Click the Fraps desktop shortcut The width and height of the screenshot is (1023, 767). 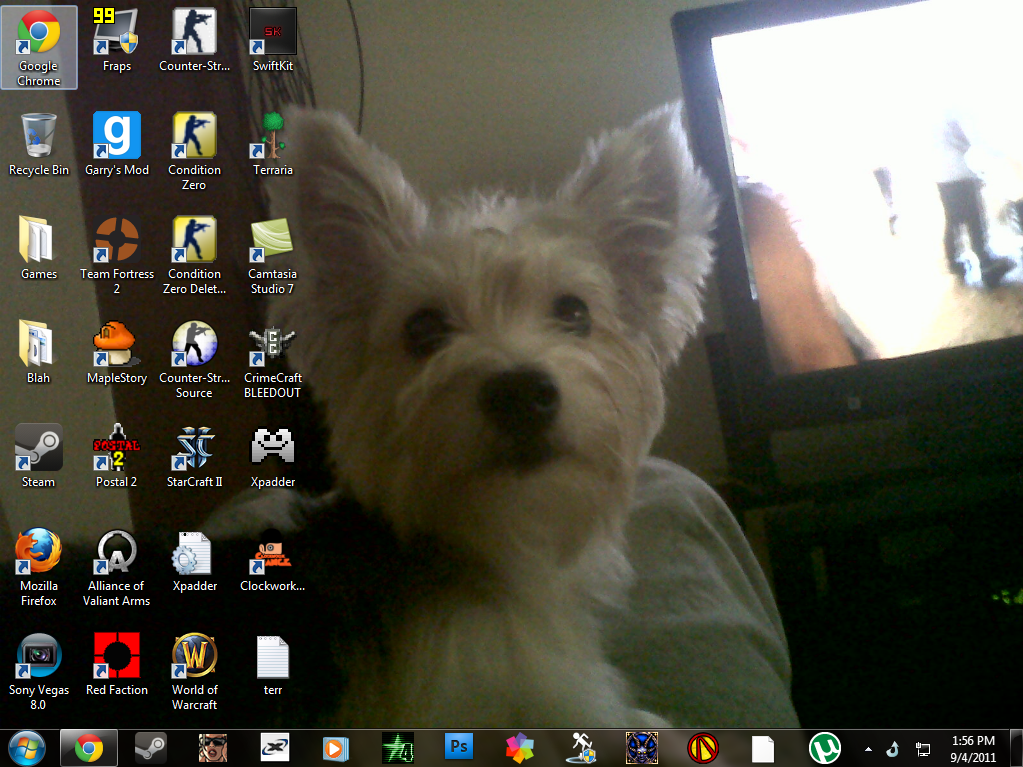click(117, 35)
